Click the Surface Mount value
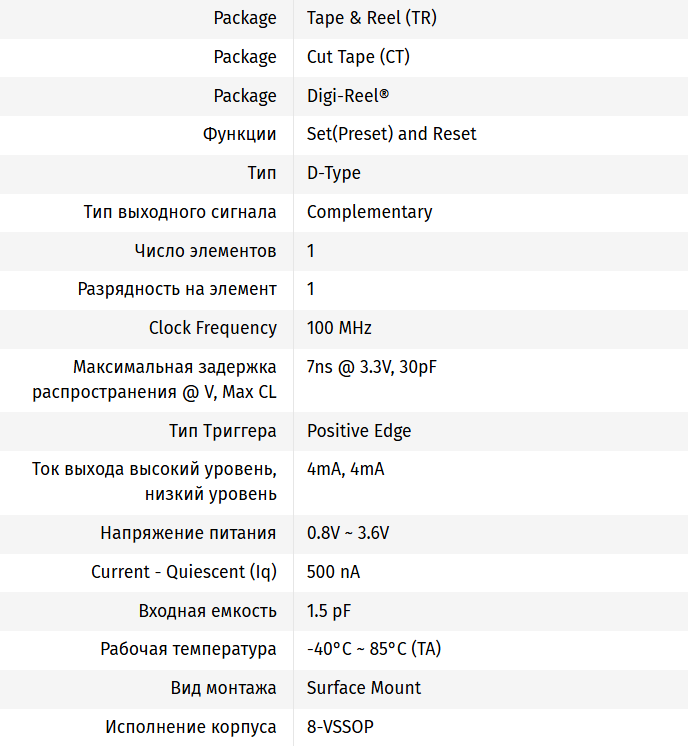Viewport: 688px width, 746px height. click(363, 688)
